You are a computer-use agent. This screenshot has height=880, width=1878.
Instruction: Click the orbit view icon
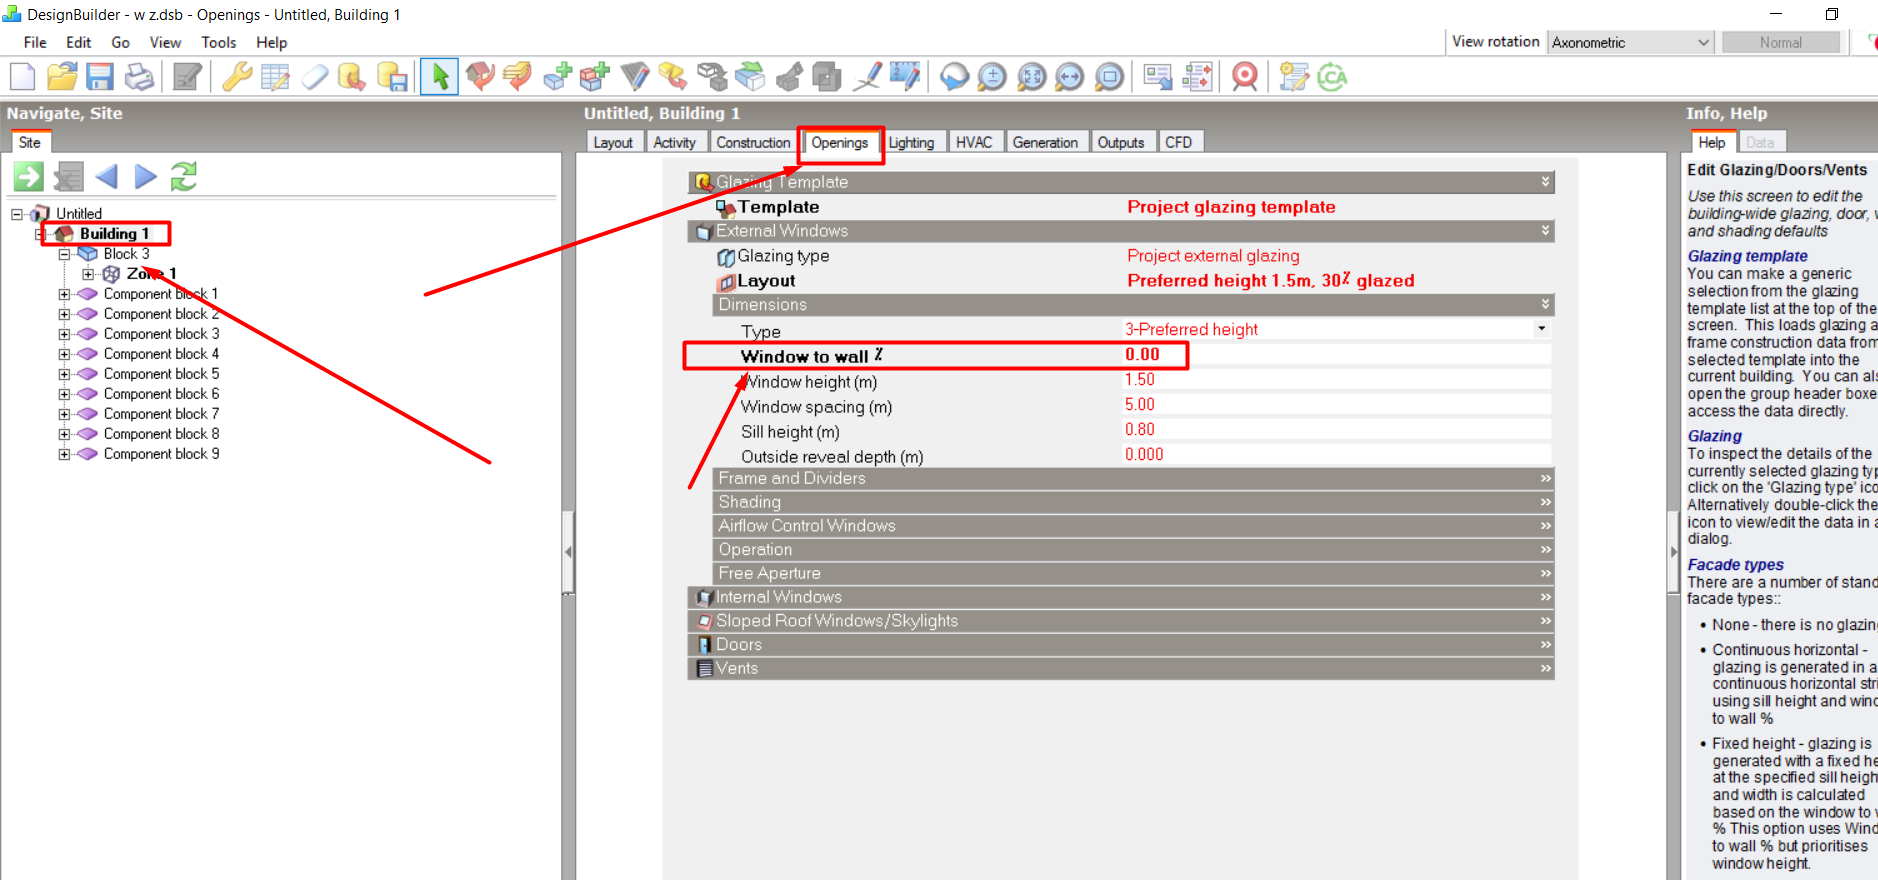(x=954, y=77)
